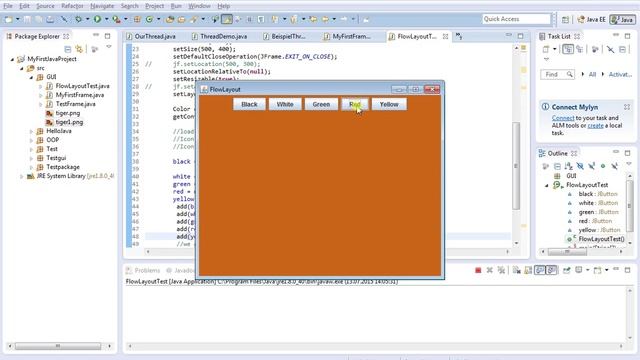Viewport: 640px width, 360px height.
Task: Click the Black button in FlowLayout window
Action: 249,104
